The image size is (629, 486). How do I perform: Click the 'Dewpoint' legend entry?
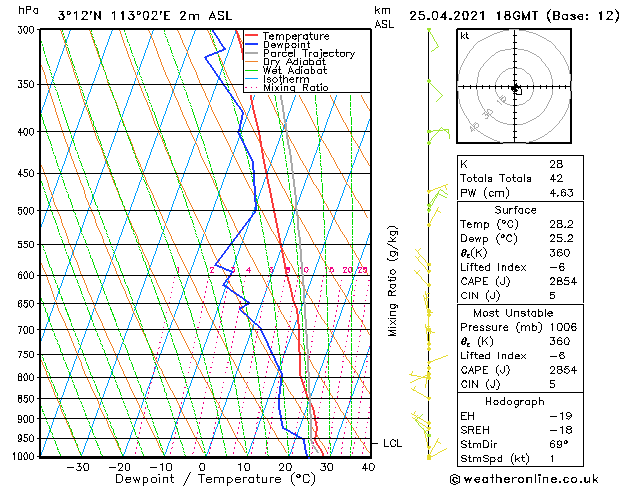tap(286, 45)
